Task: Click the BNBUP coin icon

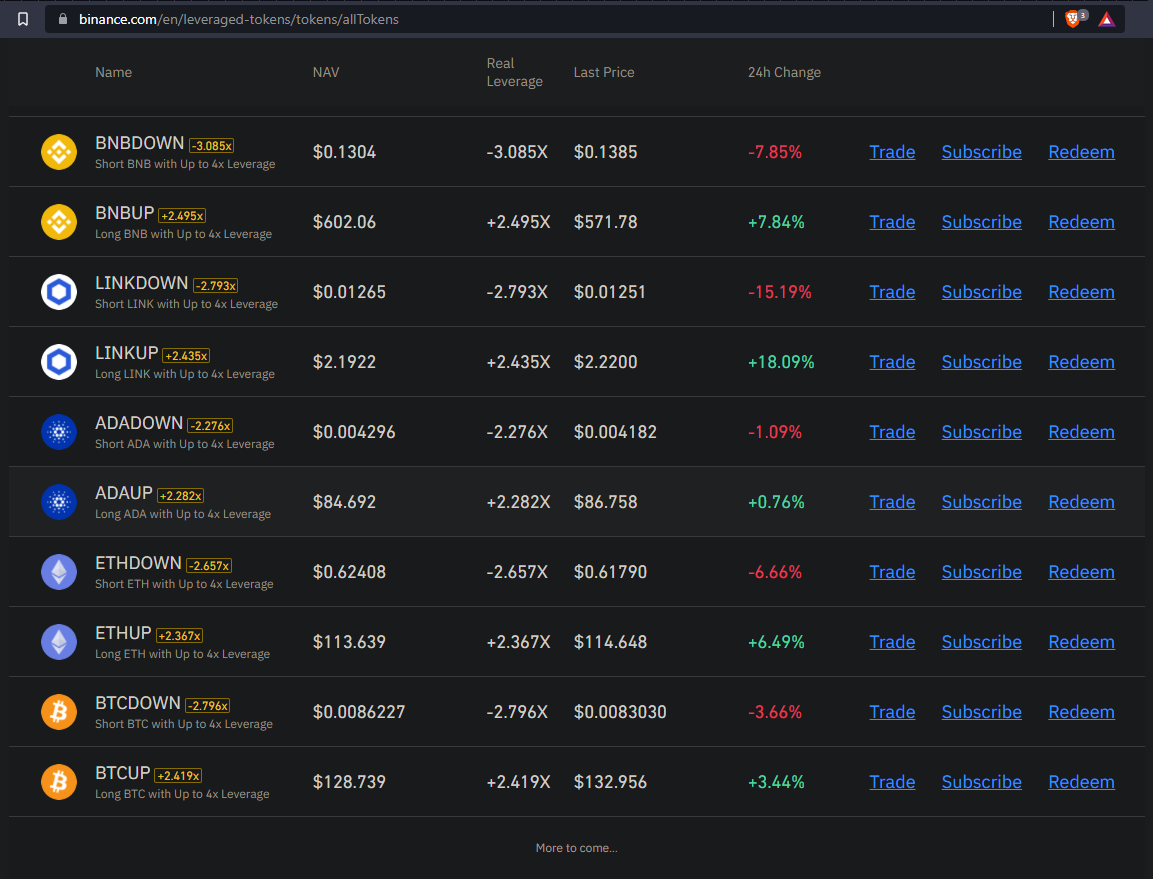Action: [59, 222]
